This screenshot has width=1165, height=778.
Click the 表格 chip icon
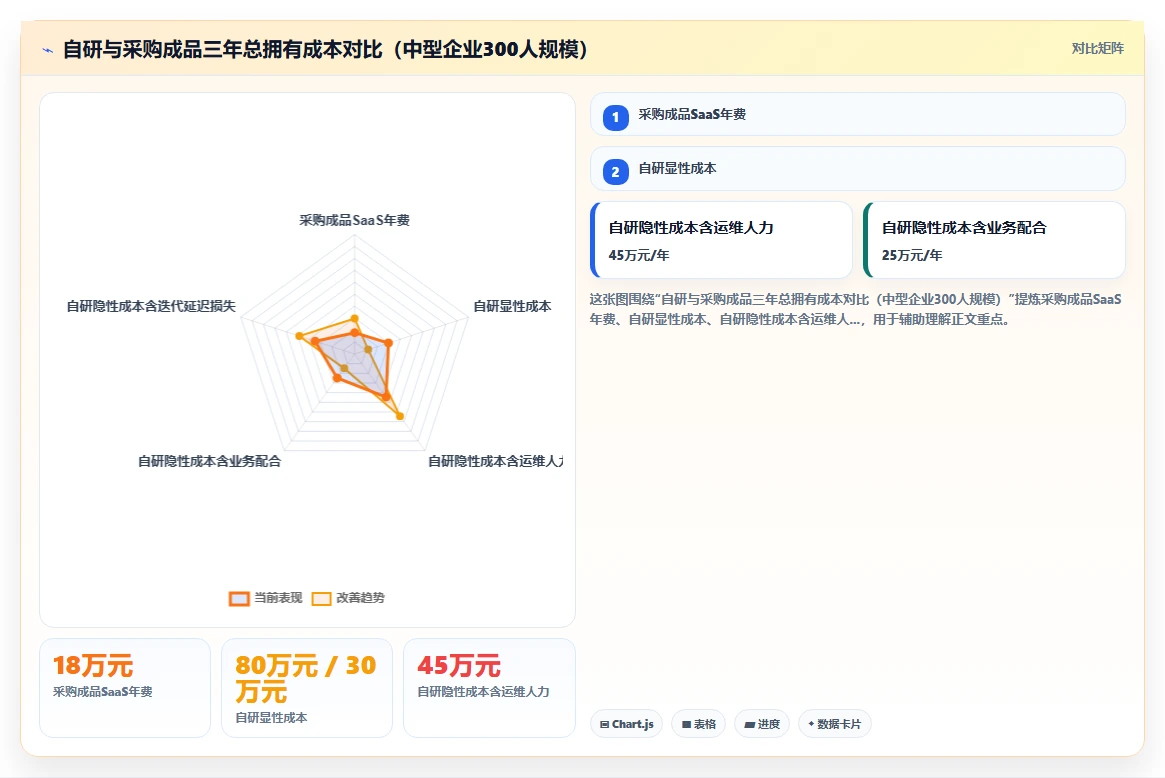click(687, 724)
